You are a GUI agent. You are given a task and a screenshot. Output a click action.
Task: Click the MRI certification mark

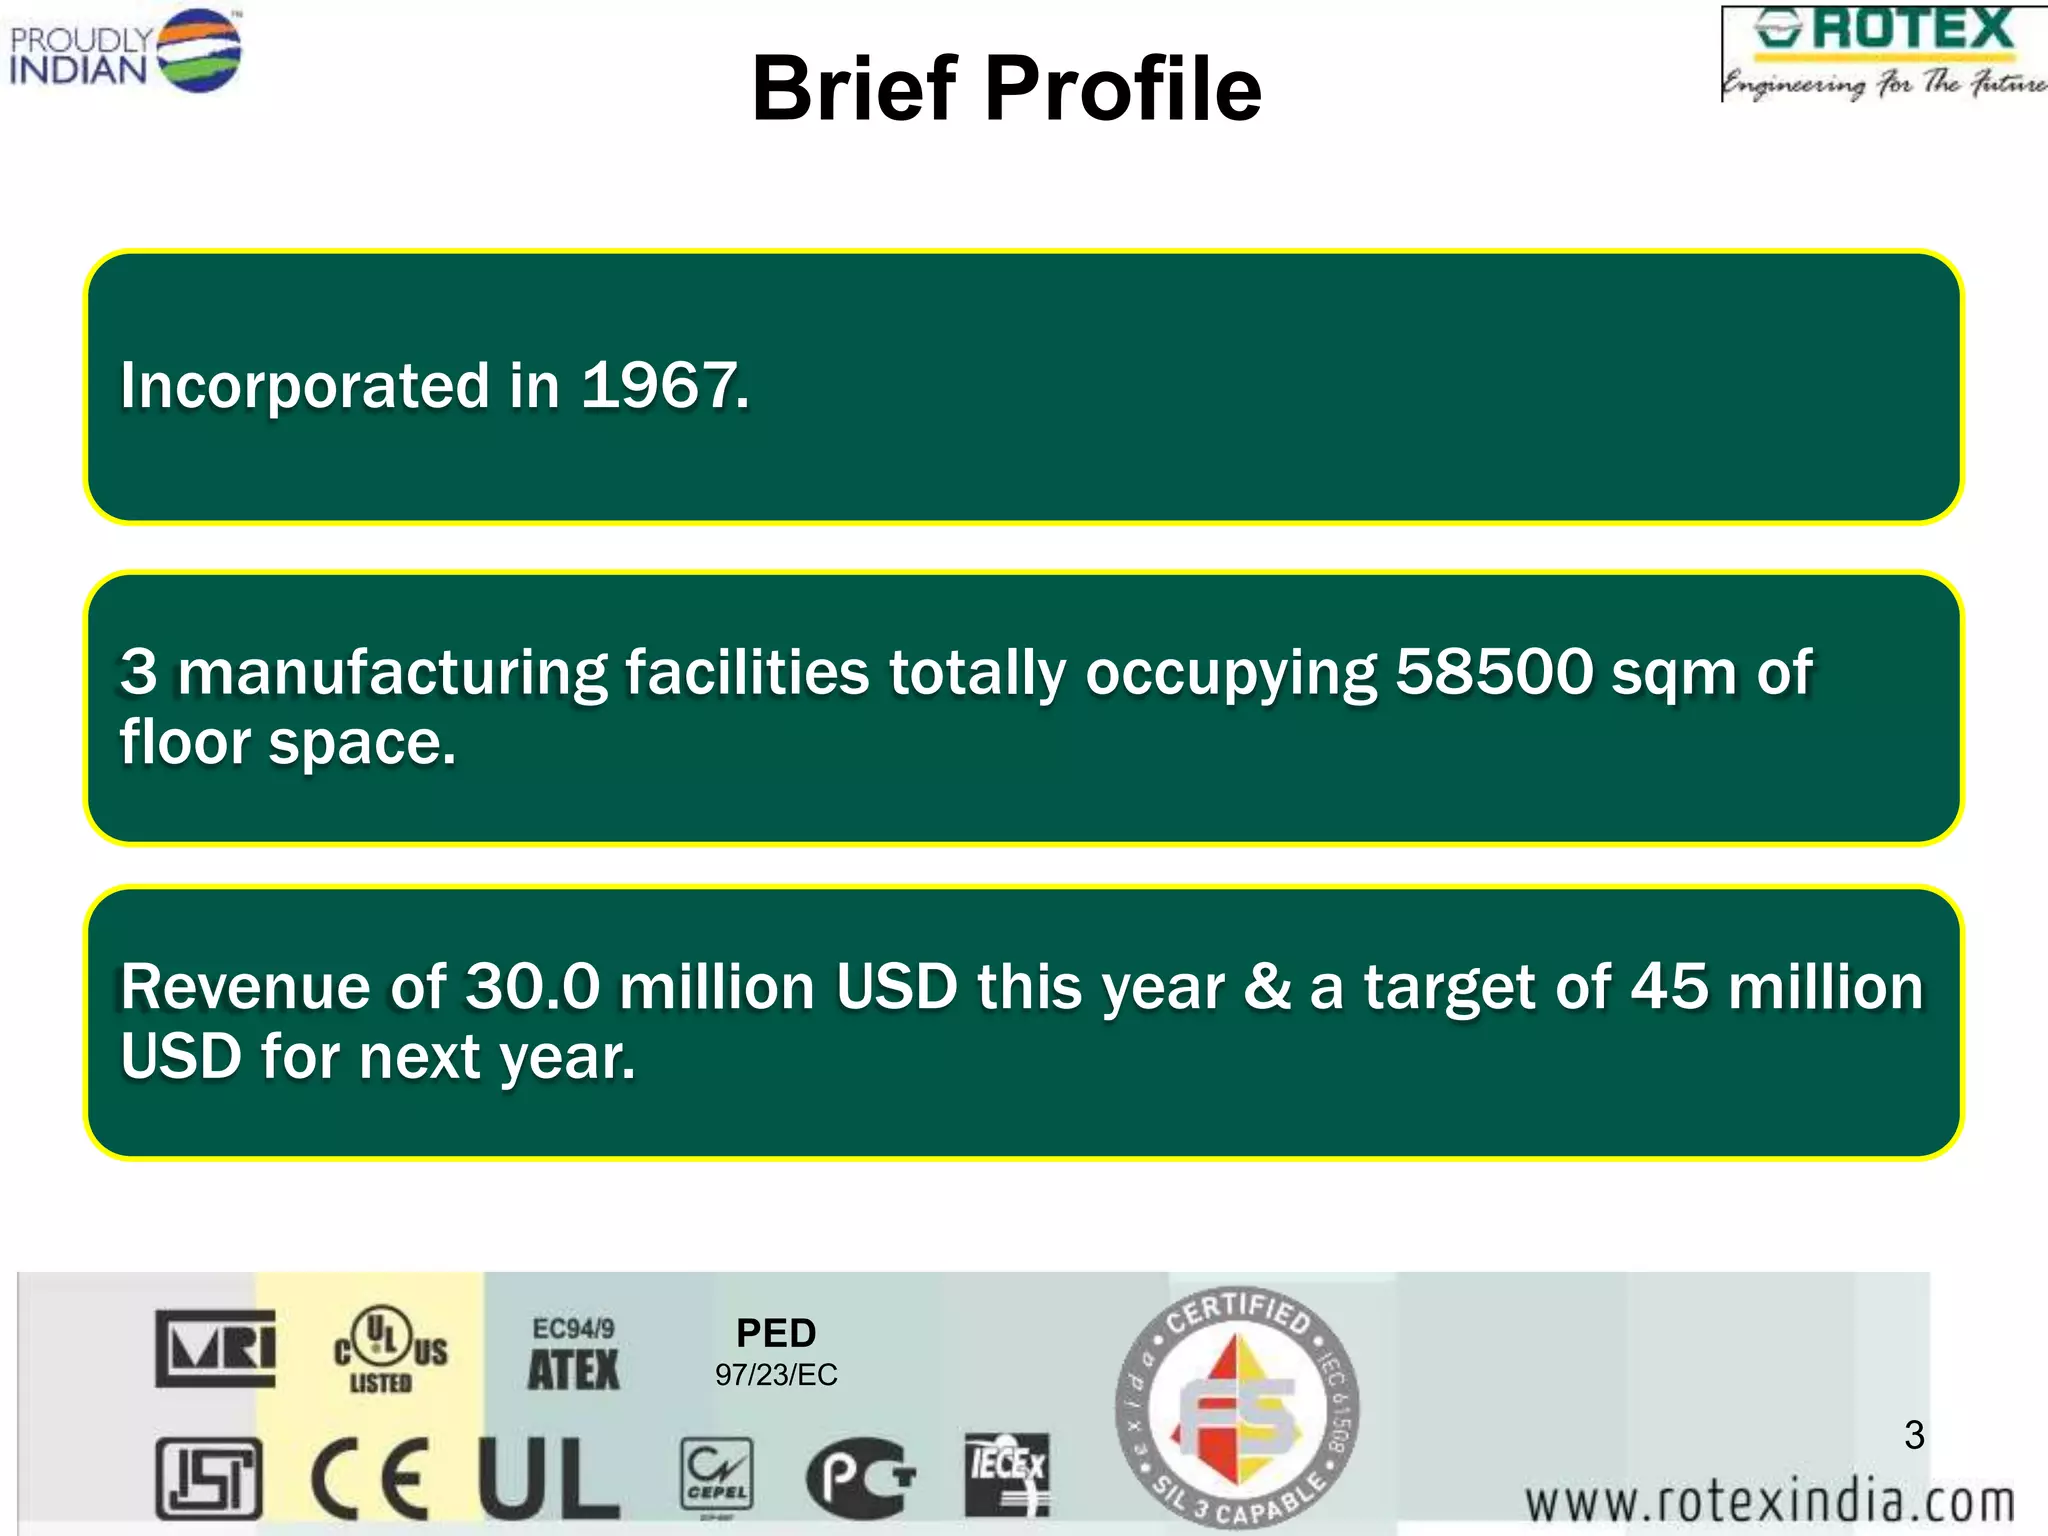click(x=216, y=1349)
